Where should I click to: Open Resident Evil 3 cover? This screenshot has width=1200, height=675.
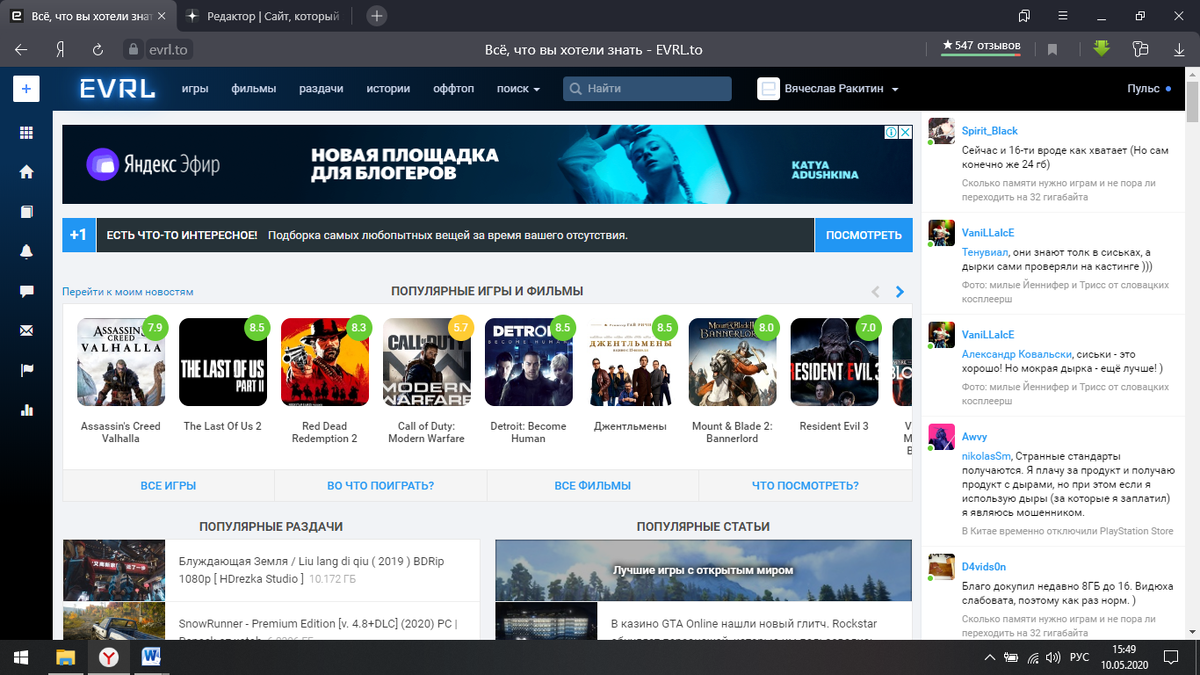pyautogui.click(x=835, y=362)
